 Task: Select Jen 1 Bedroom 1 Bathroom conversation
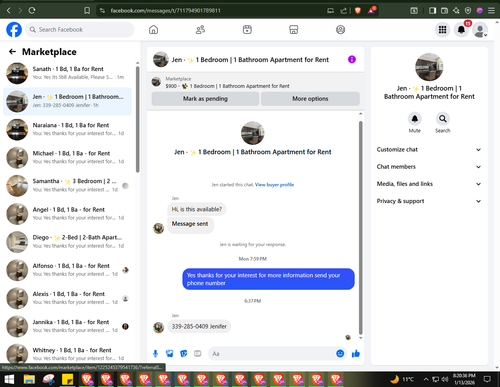(67, 101)
